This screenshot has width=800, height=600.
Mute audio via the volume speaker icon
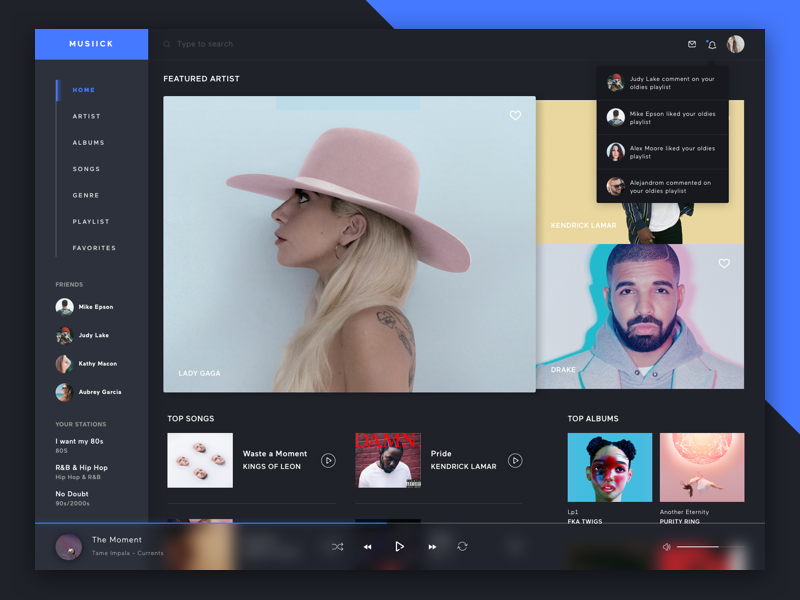666,547
